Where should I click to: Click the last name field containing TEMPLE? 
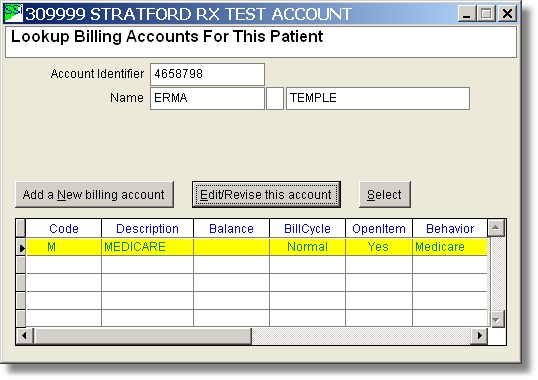378,98
